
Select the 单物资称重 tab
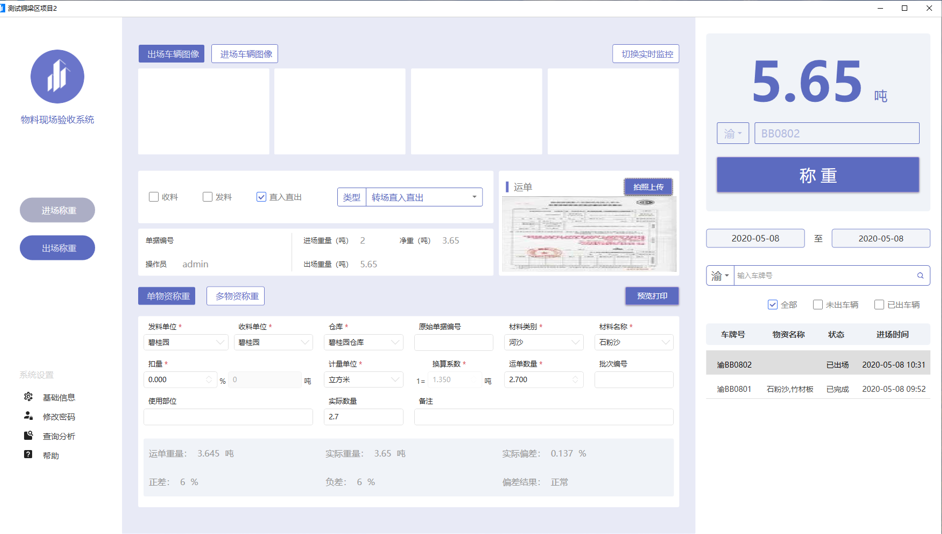167,296
